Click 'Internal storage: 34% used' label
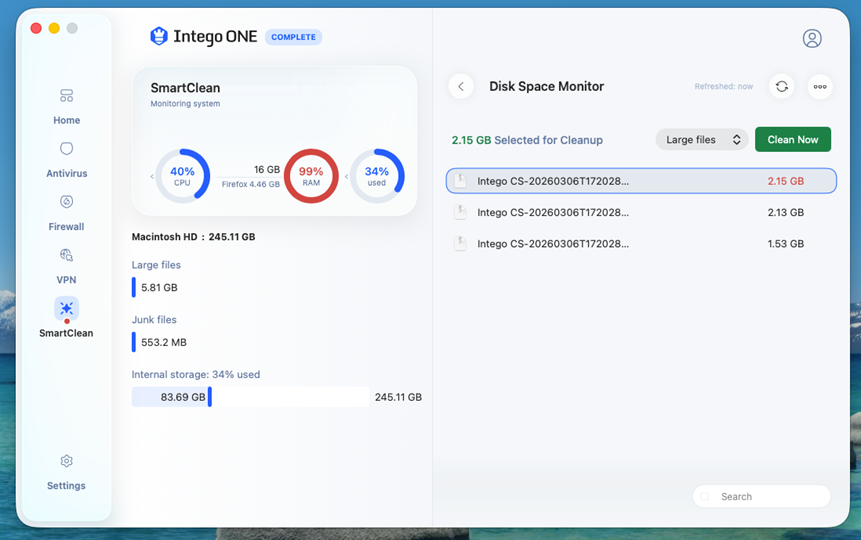The image size is (861, 540). click(x=195, y=375)
